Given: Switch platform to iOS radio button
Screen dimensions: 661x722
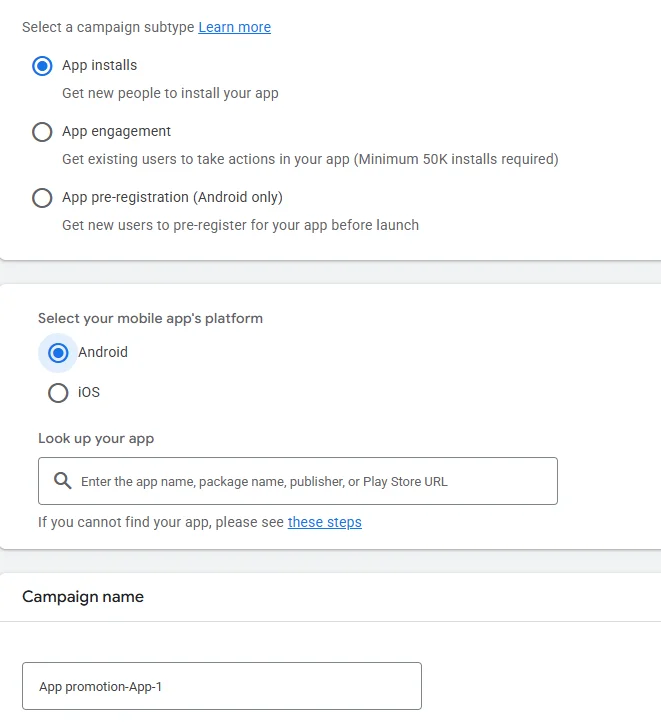Looking at the screenshot, I should [x=58, y=393].
